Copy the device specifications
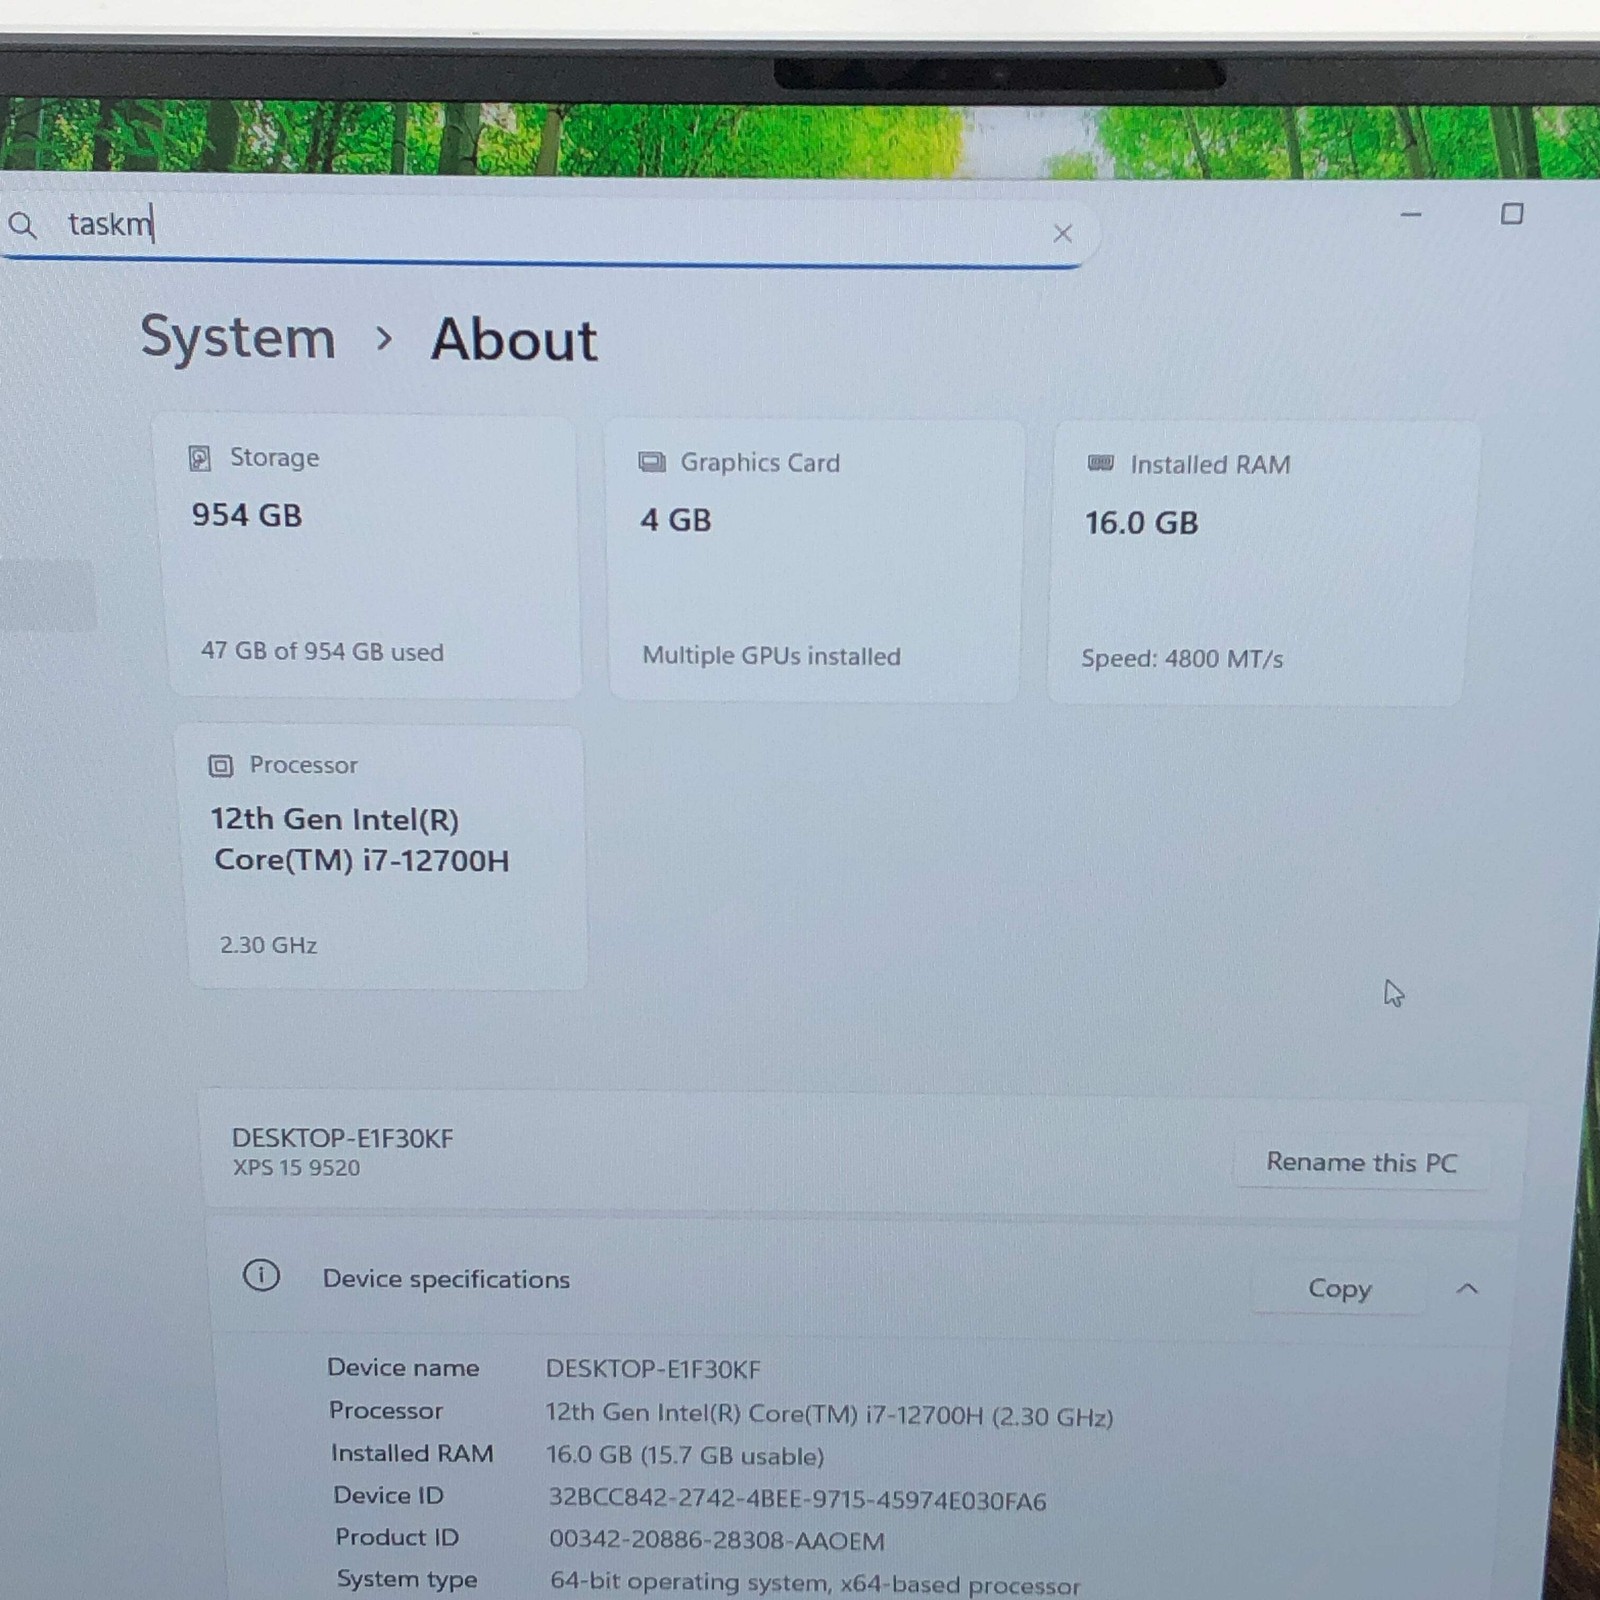 point(1339,1288)
